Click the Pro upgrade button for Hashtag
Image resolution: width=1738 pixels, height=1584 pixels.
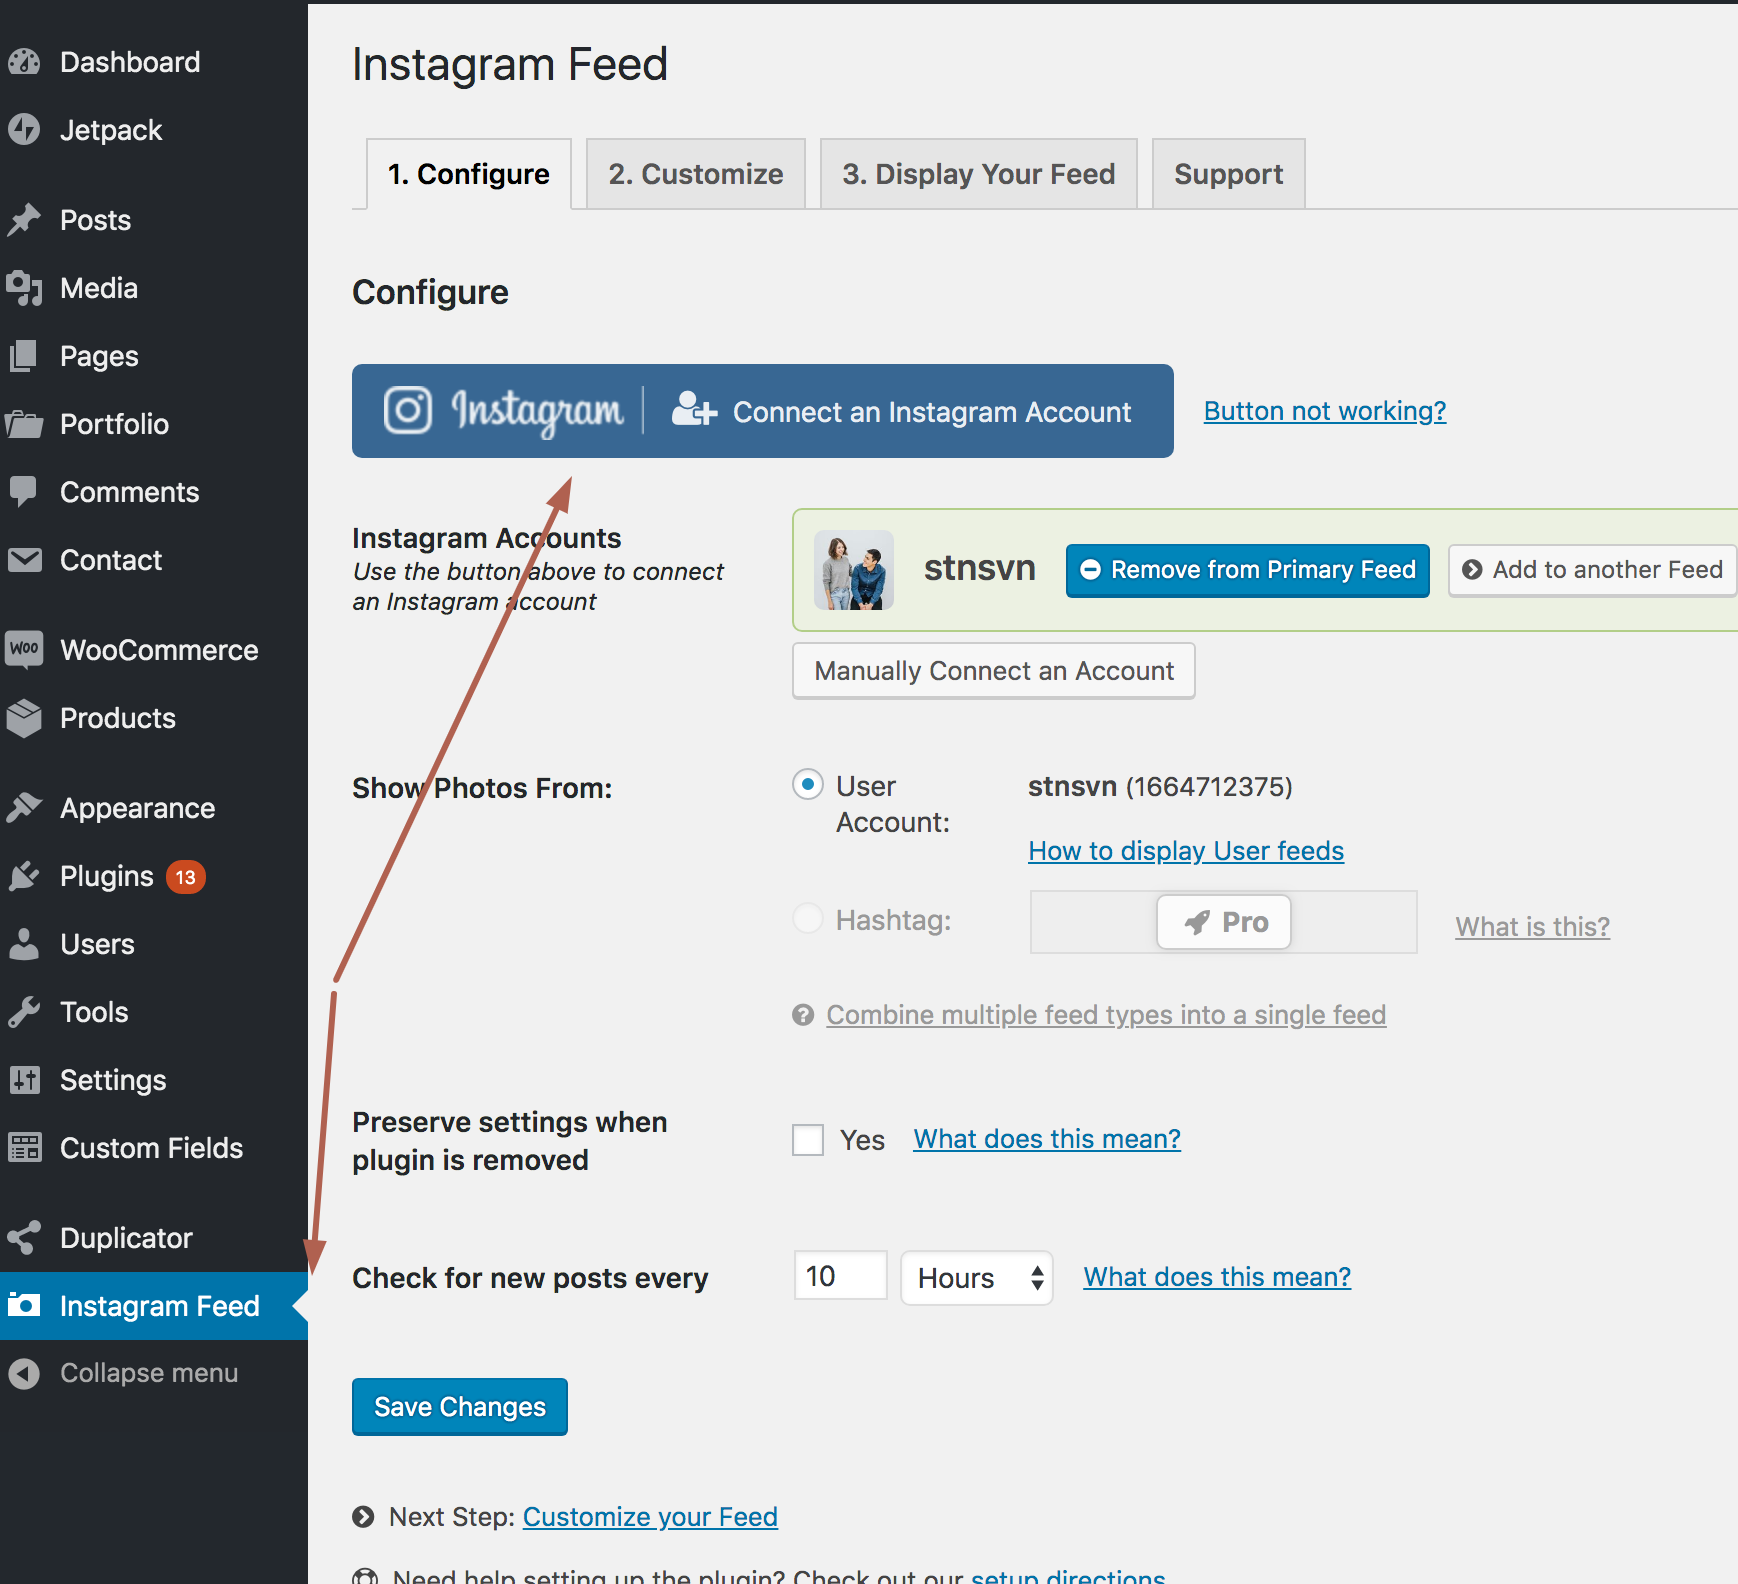[1224, 922]
